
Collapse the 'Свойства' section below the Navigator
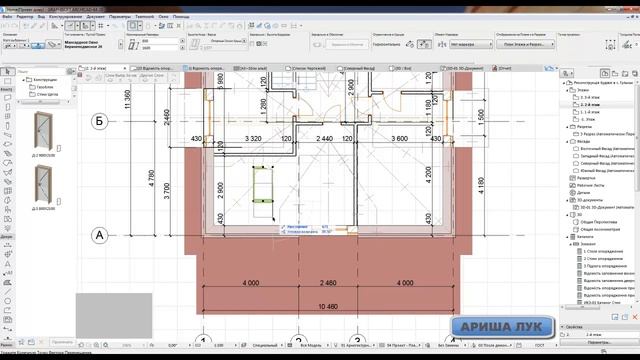562,327
